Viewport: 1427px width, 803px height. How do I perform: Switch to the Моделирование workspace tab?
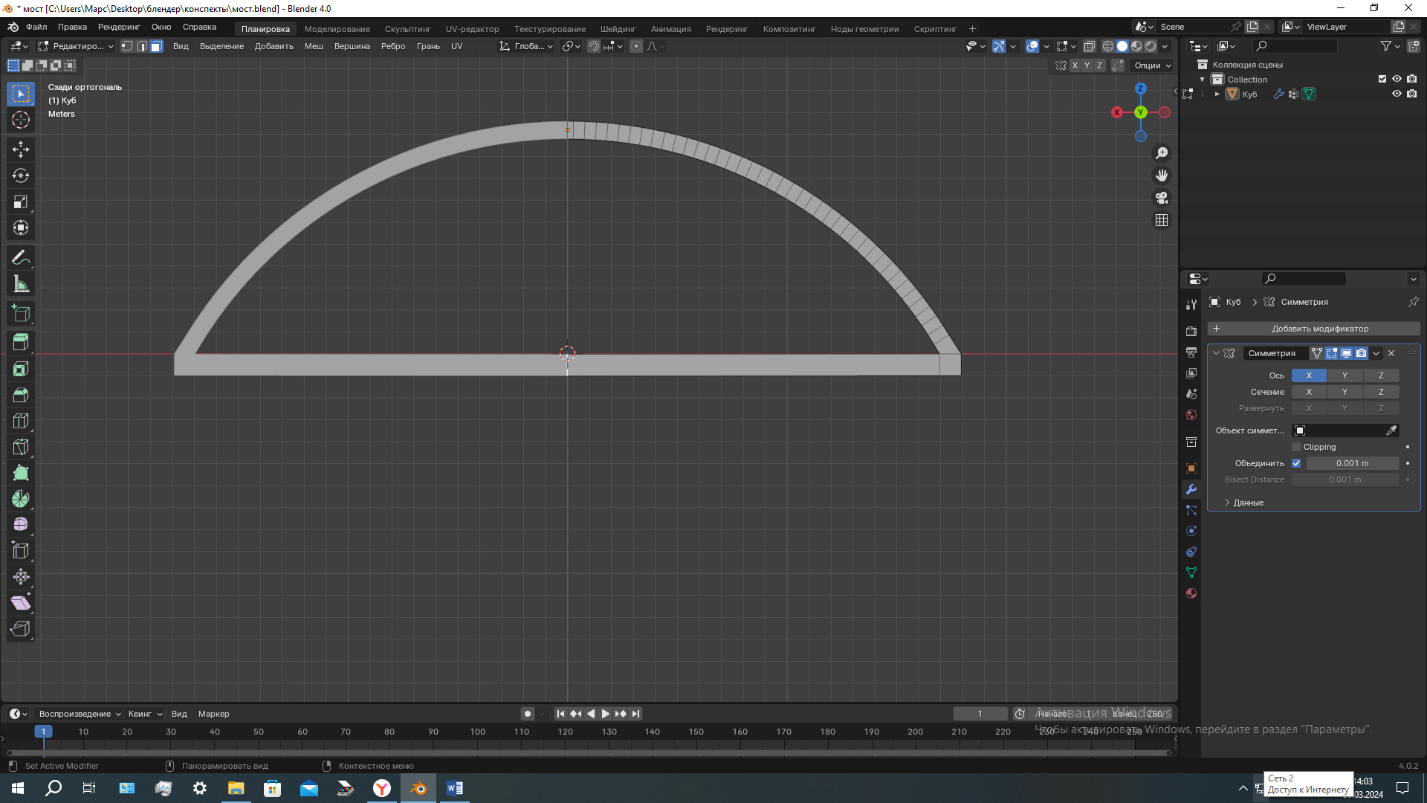(337, 29)
